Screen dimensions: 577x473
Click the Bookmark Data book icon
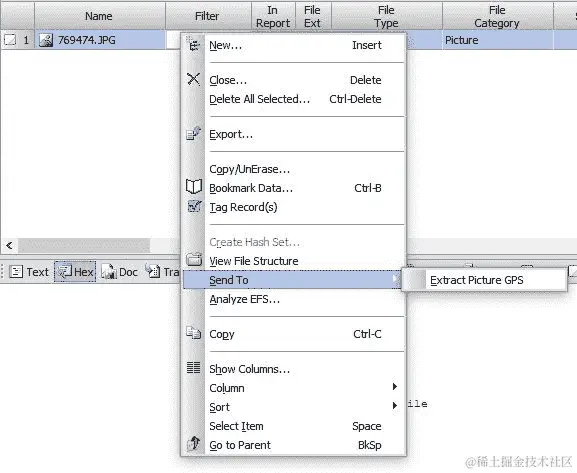194,187
